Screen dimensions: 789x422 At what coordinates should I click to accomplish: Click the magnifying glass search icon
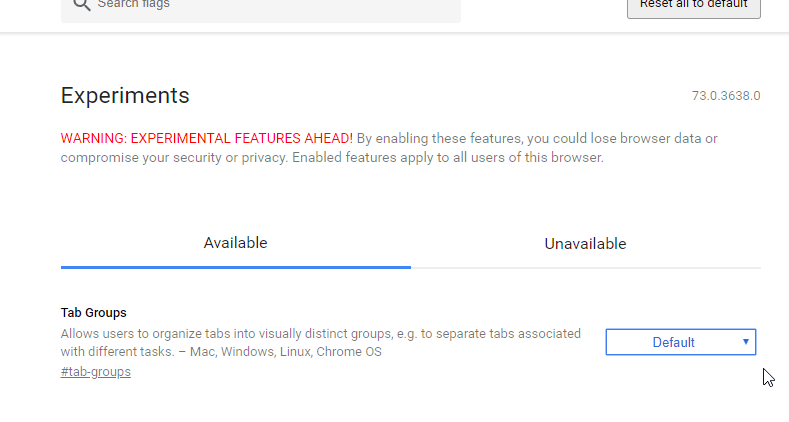pyautogui.click(x=82, y=4)
